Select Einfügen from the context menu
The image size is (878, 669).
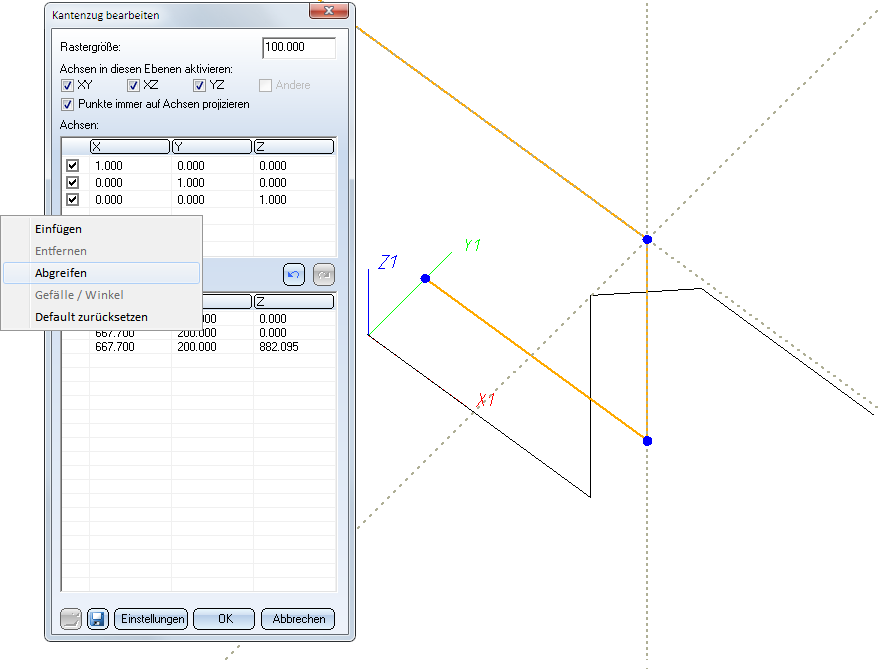pos(58,229)
